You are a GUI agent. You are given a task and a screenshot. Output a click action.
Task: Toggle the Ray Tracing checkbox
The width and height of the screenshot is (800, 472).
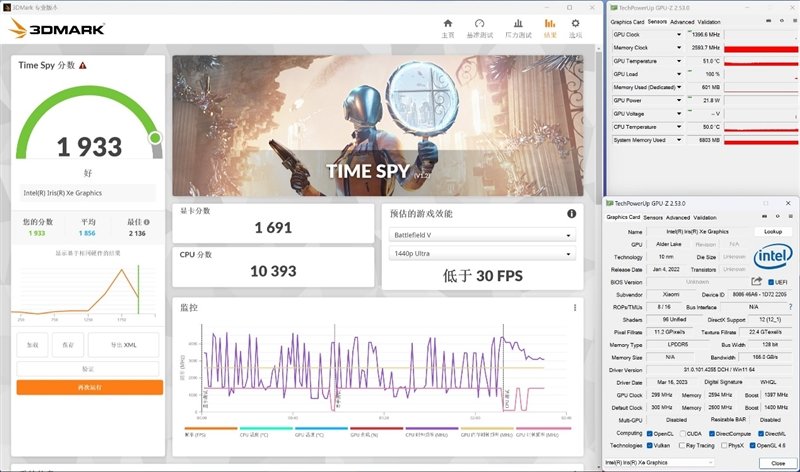(x=682, y=445)
